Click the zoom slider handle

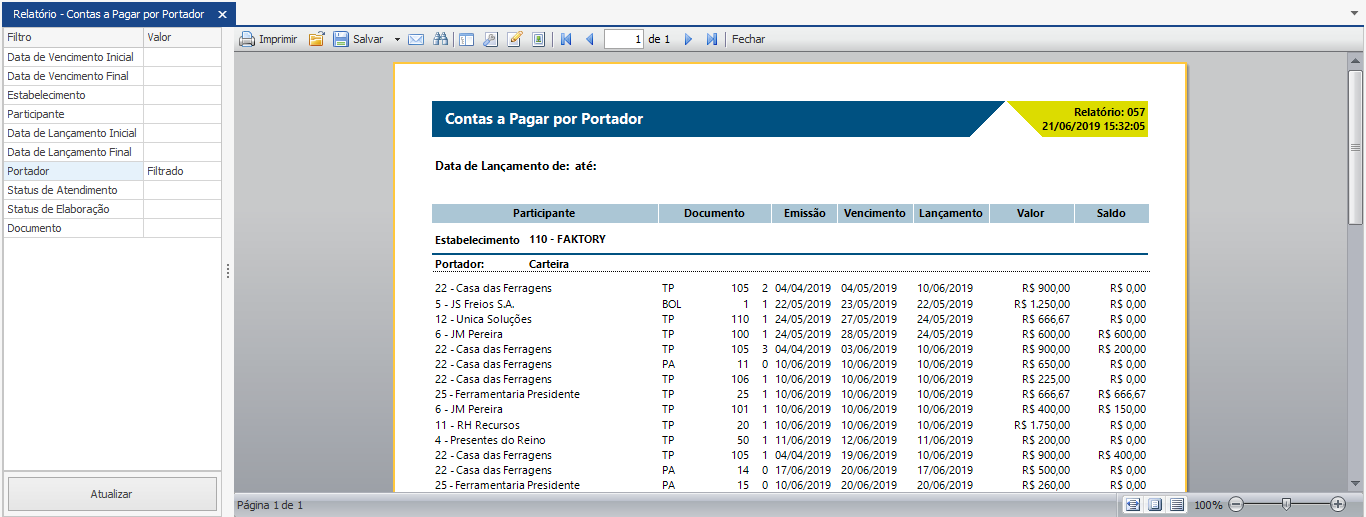click(x=1286, y=505)
